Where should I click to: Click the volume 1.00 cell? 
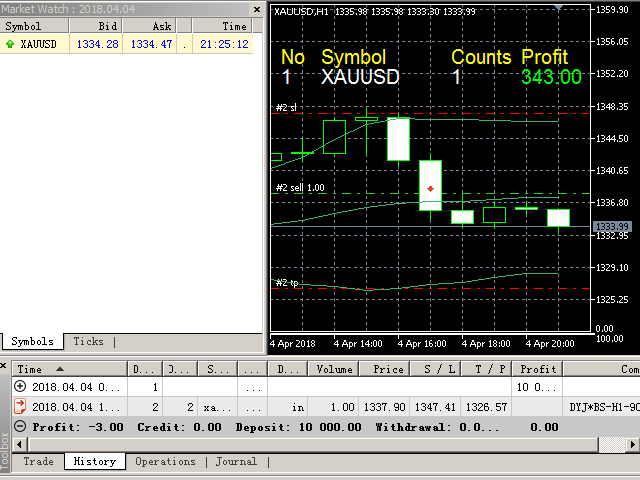coord(334,407)
